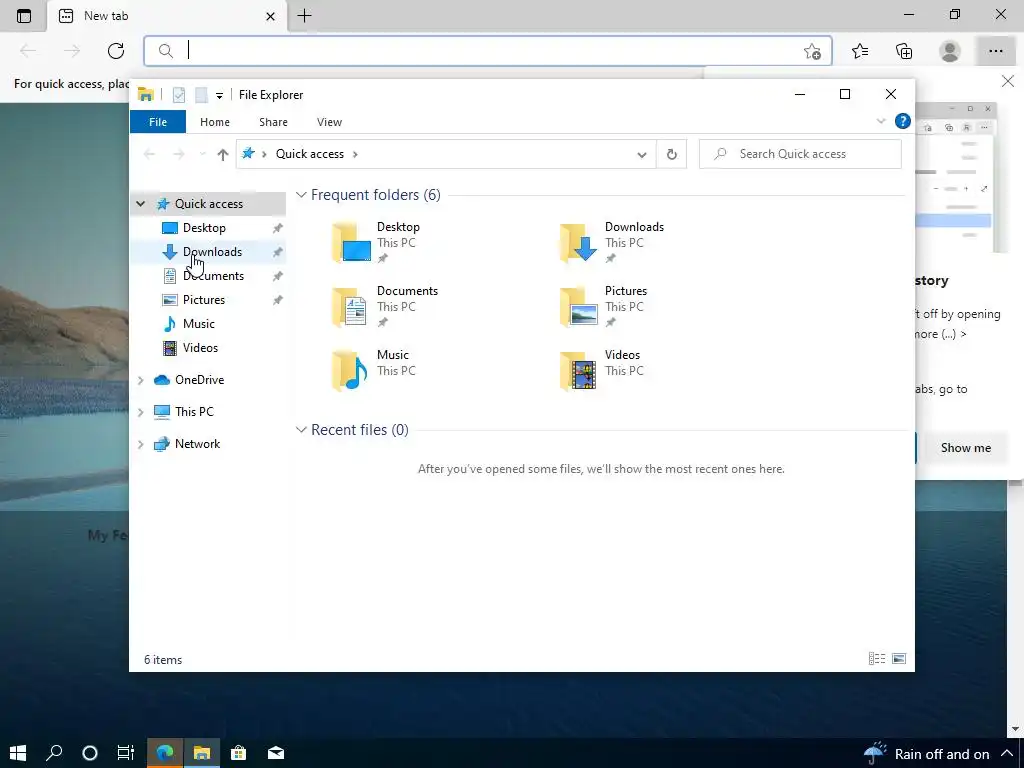1024x768 pixels.
Task: Click the New folder quick toolbar icon
Action: pos(201,95)
